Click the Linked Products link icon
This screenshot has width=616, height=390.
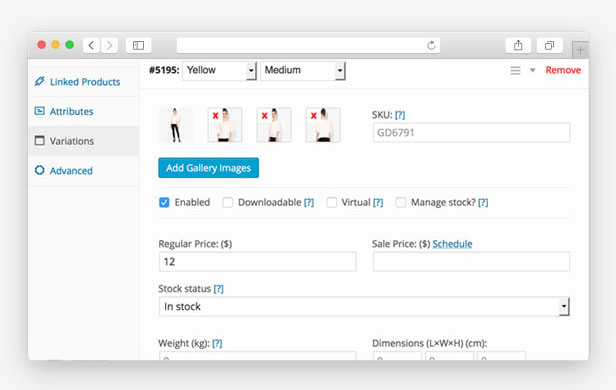39,81
